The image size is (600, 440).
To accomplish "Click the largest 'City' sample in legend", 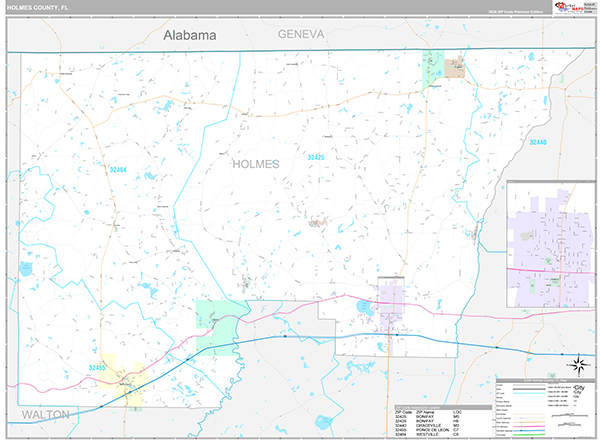I will [x=579, y=388].
